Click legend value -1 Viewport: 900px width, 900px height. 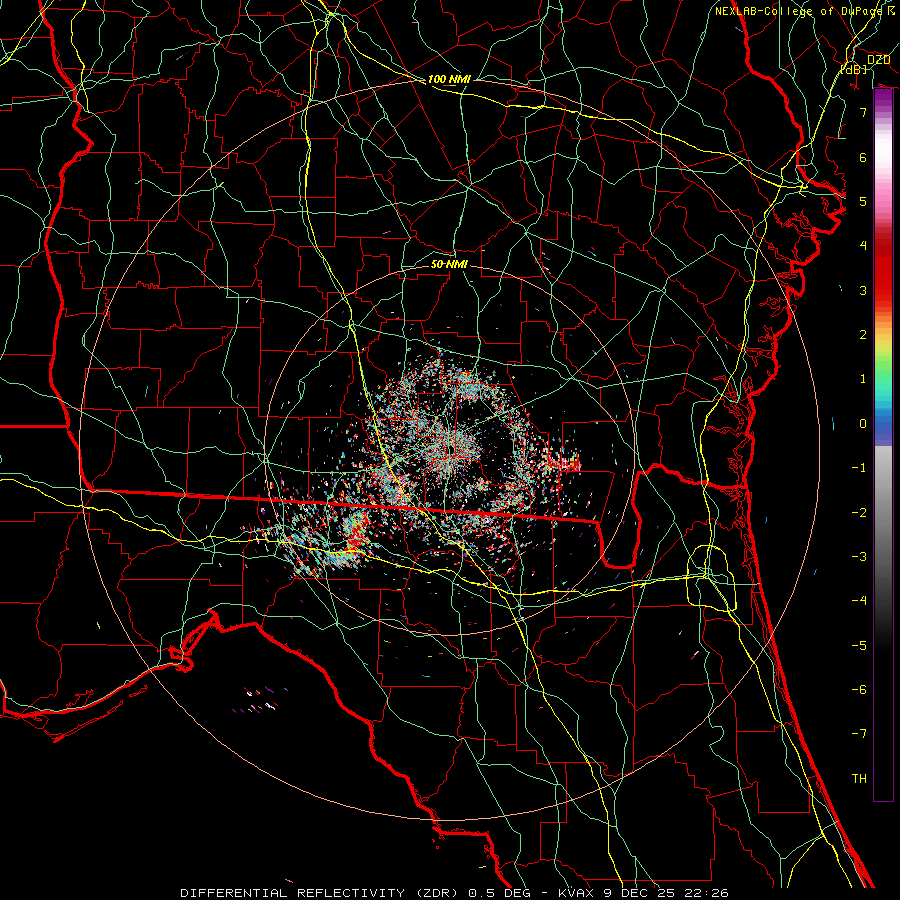point(859,468)
